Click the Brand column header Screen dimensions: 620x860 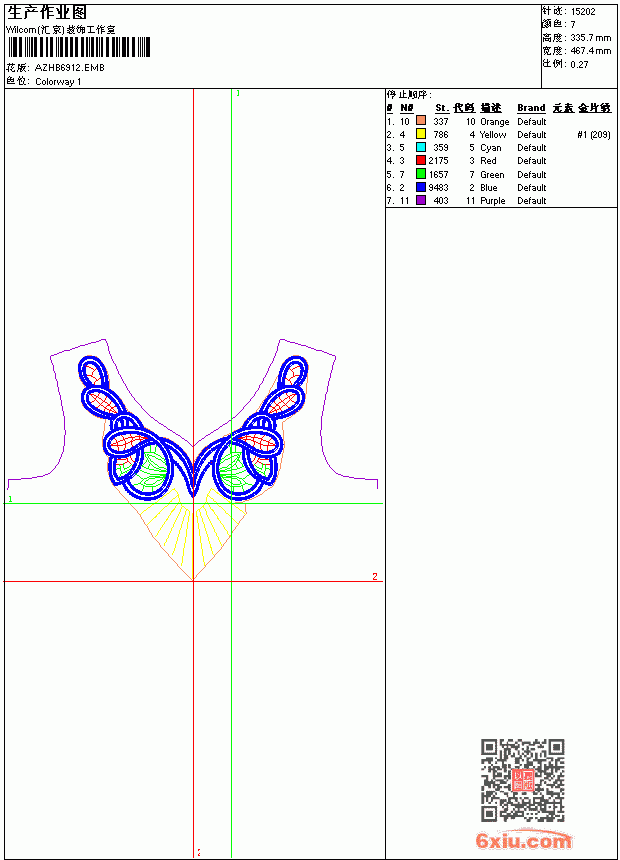pos(531,108)
